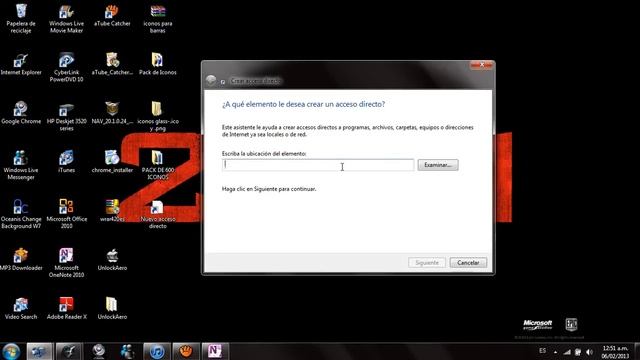Open Windows Live Messenger from taskbar
The image size is (640, 360).
(127, 351)
